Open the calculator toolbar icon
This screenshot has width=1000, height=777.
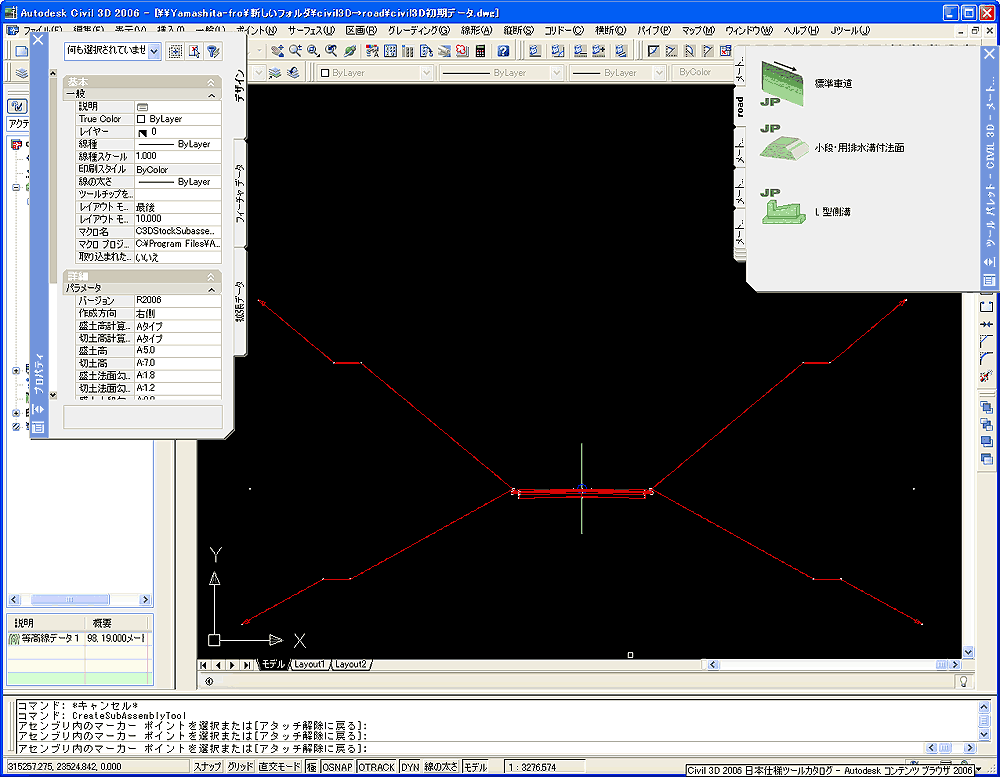coord(480,50)
